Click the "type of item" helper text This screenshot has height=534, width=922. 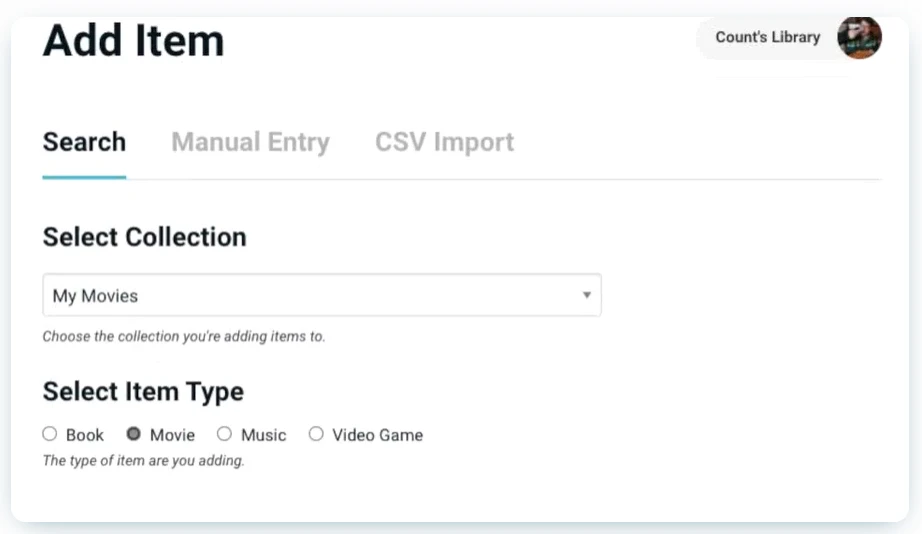[x=143, y=461]
